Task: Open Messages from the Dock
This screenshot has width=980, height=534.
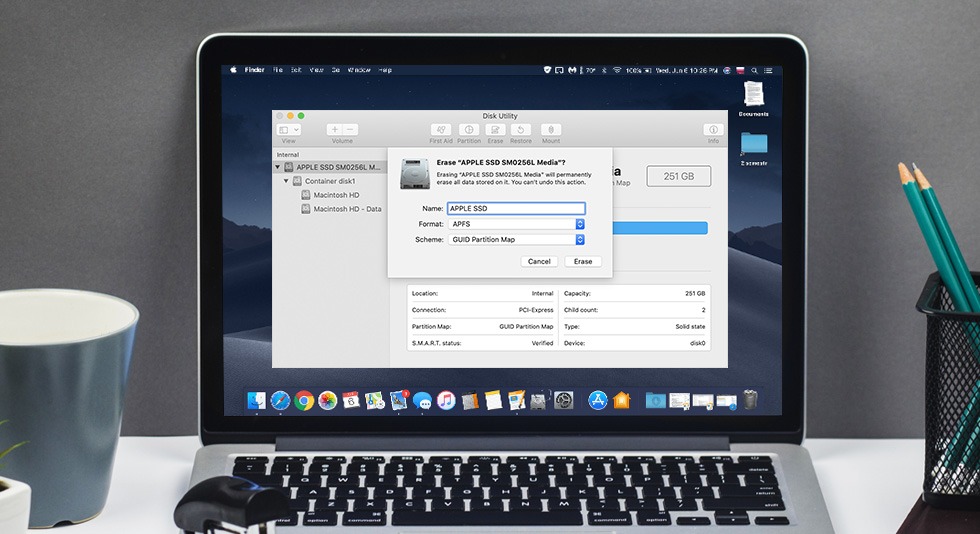Action: tap(422, 401)
